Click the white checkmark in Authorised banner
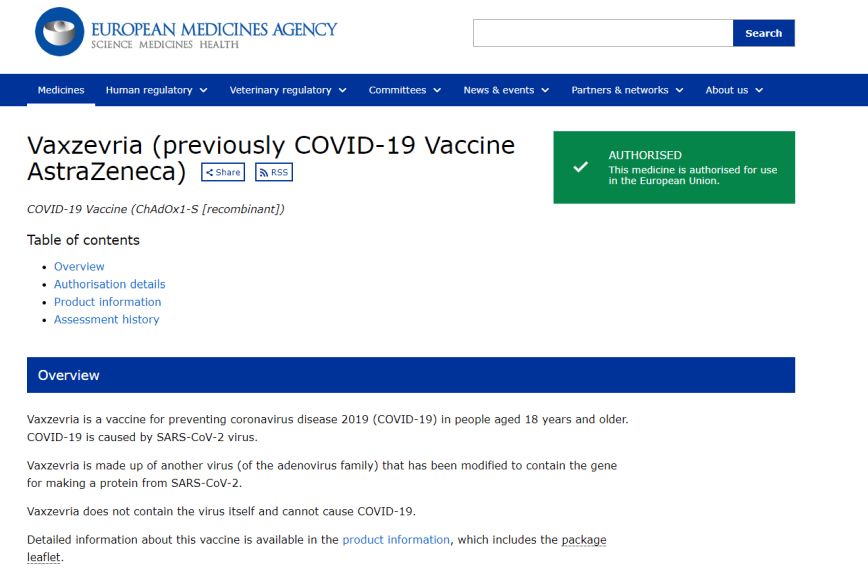Image resolution: width=868 pixels, height=576 pixels. pyautogui.click(x=580, y=167)
